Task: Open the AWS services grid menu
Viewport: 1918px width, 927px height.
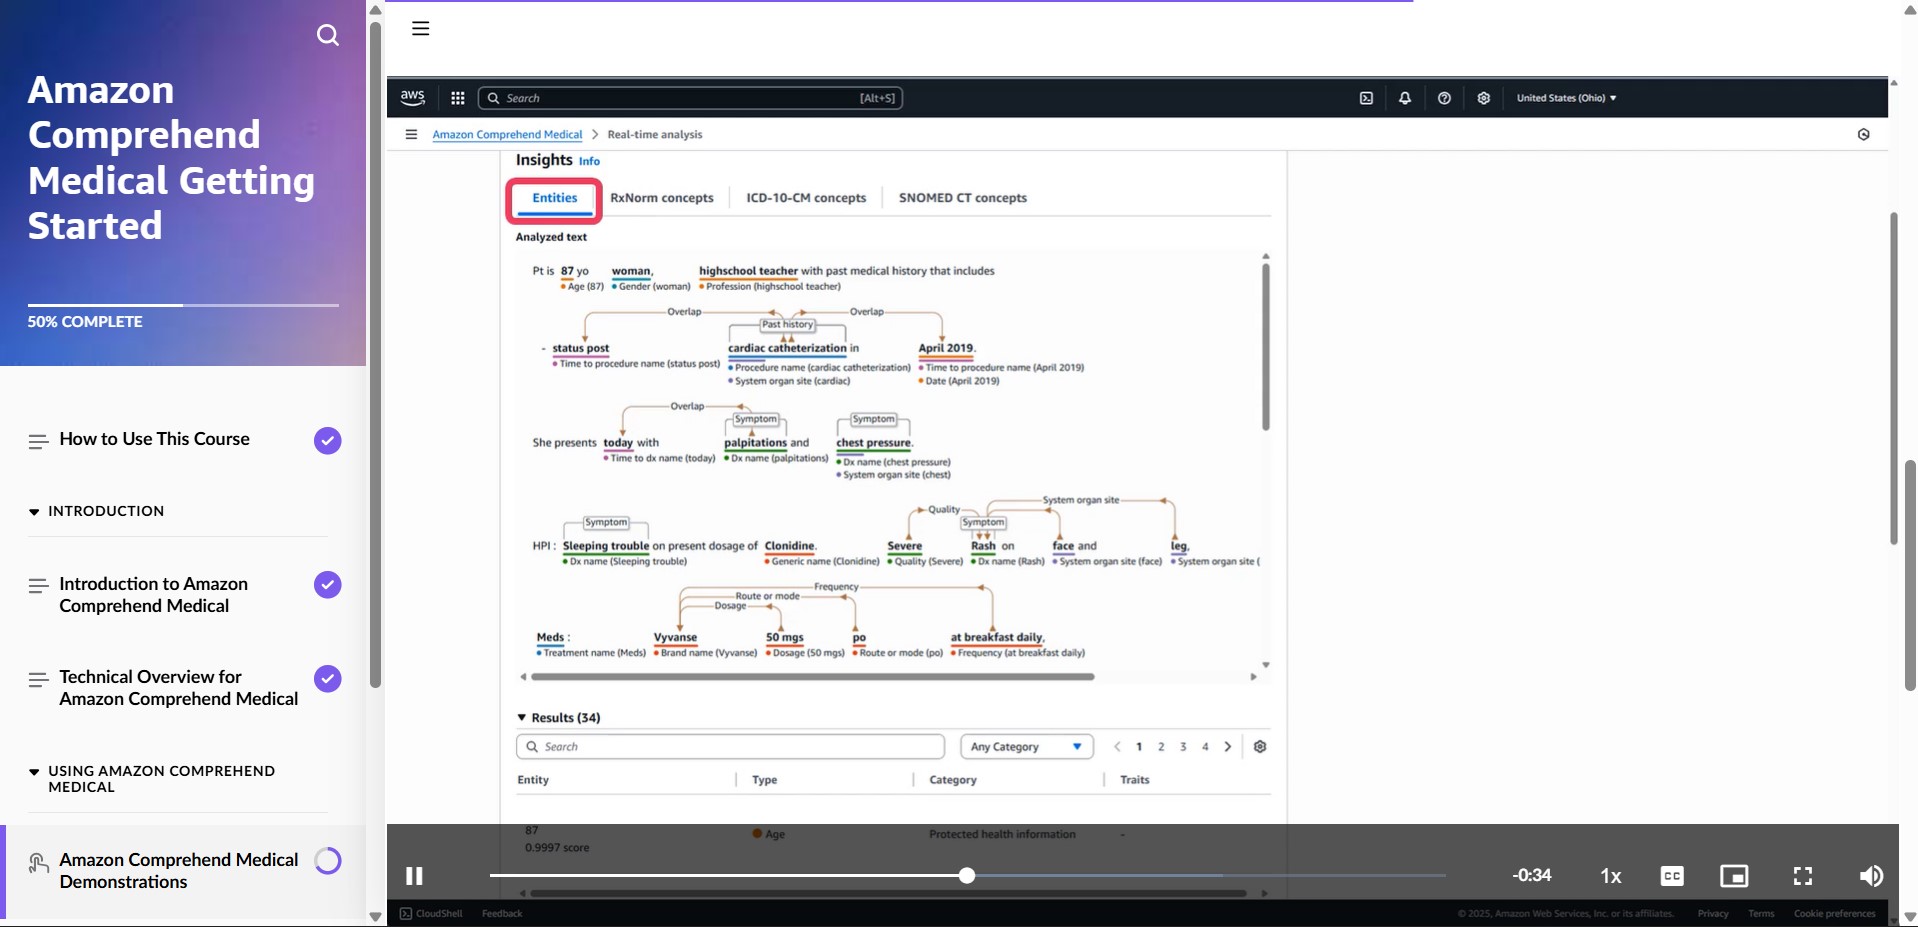Action: [x=458, y=98]
